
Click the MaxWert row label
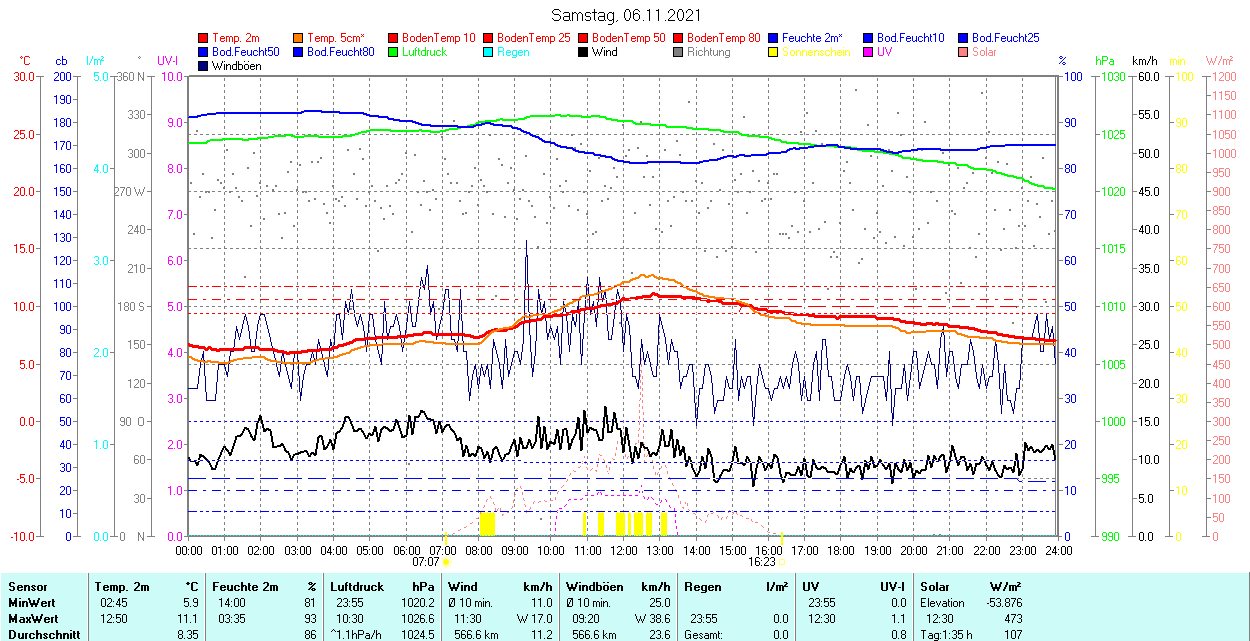click(33, 619)
